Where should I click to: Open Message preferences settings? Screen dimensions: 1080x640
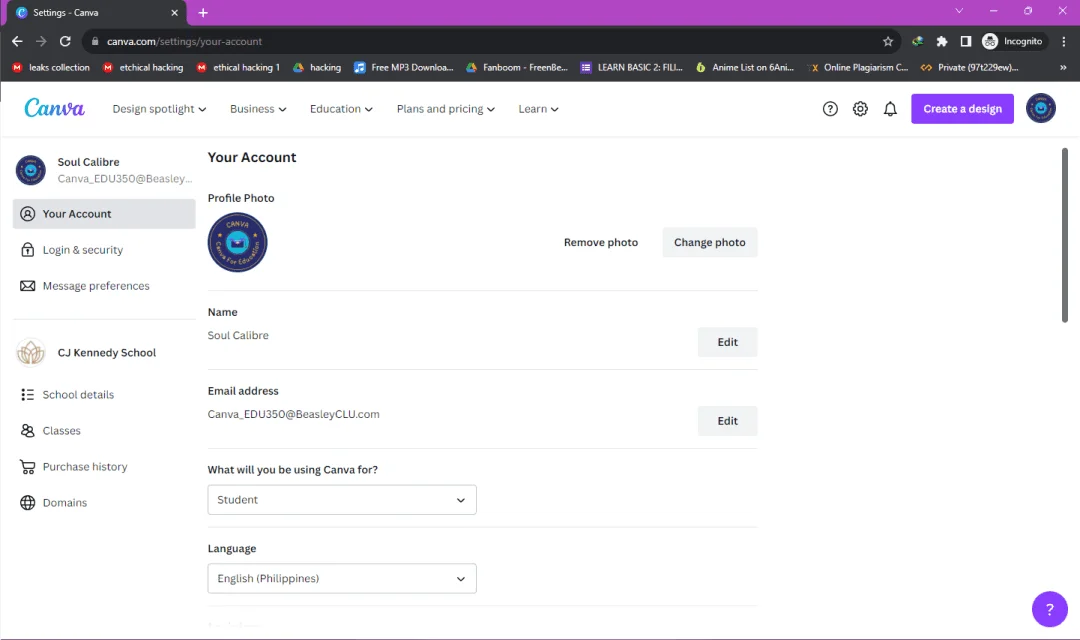(x=104, y=286)
